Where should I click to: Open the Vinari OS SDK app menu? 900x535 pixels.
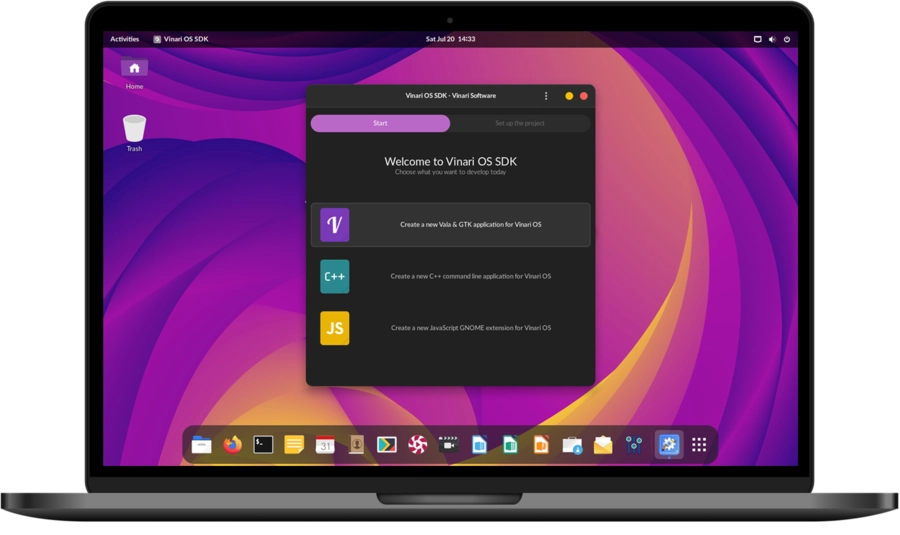coord(181,39)
